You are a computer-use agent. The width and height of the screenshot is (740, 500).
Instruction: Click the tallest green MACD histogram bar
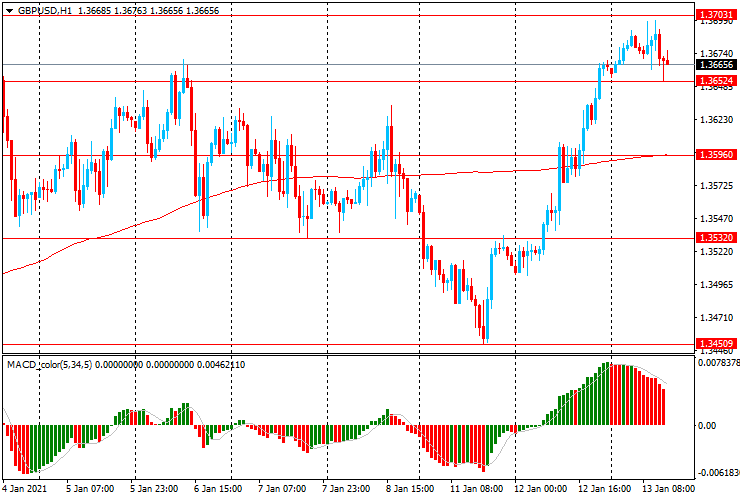point(606,395)
